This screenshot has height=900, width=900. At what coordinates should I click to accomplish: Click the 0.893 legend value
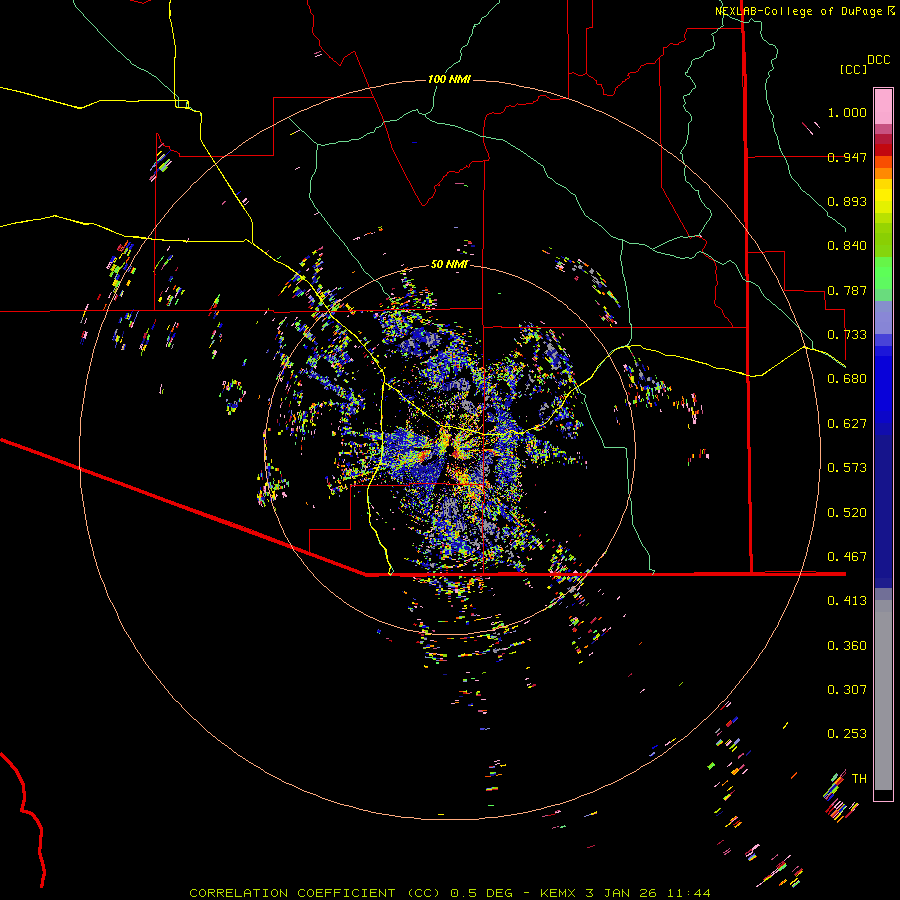(x=847, y=201)
